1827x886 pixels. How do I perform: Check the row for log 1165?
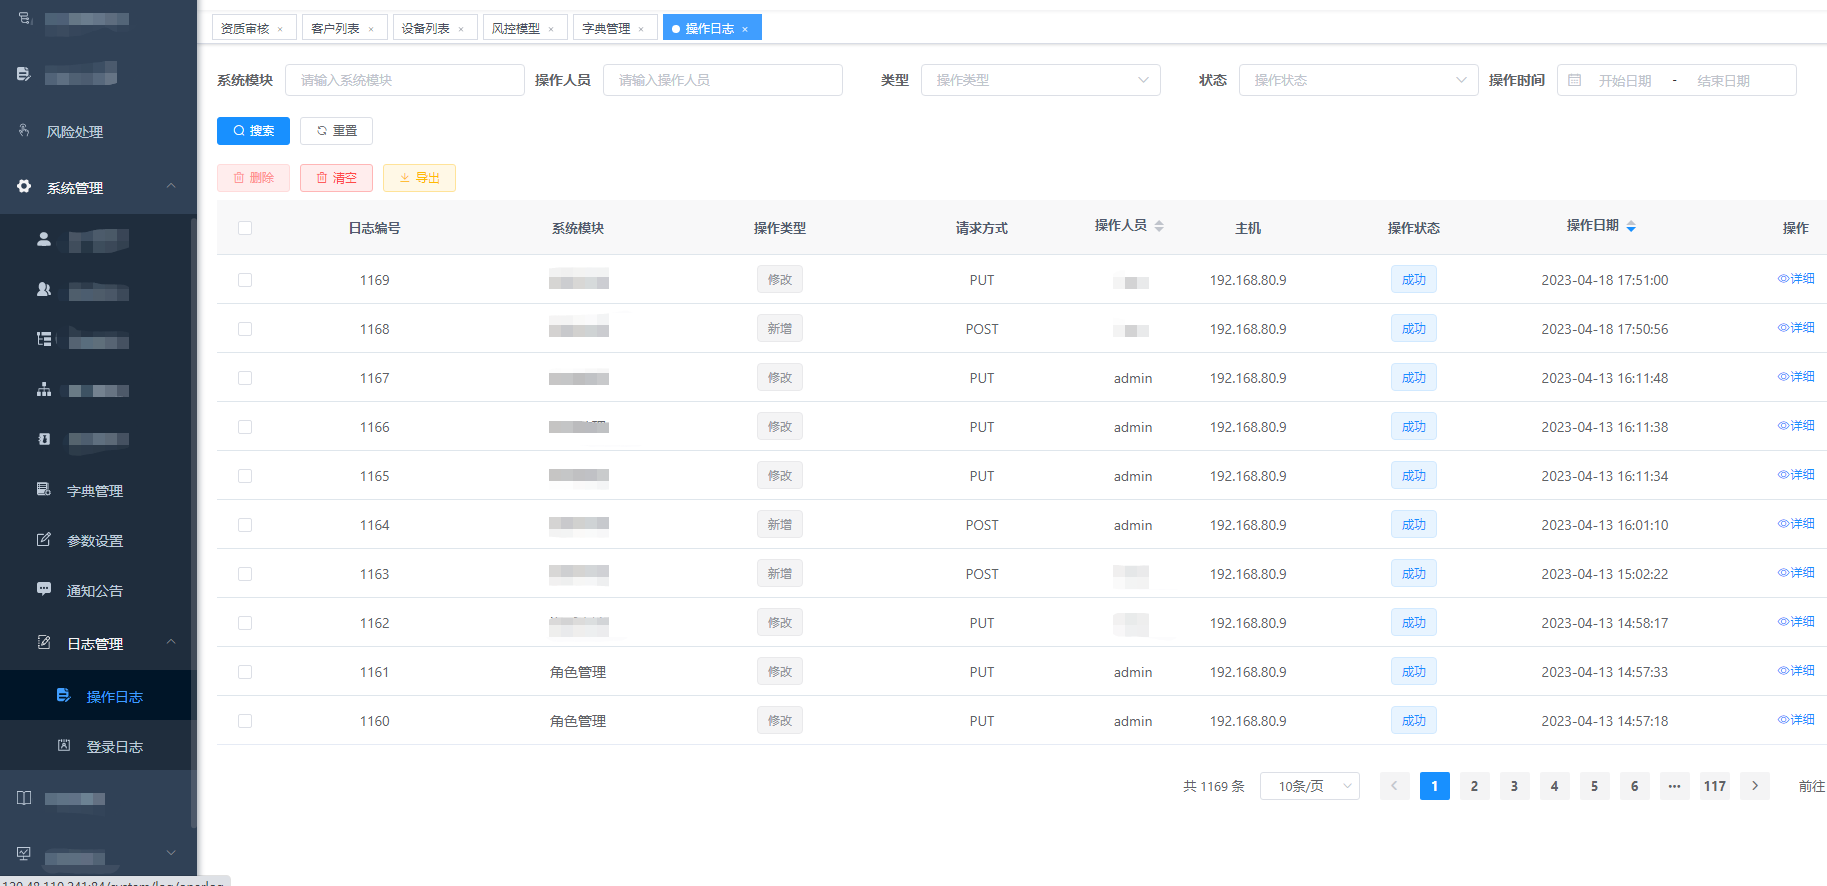[245, 476]
